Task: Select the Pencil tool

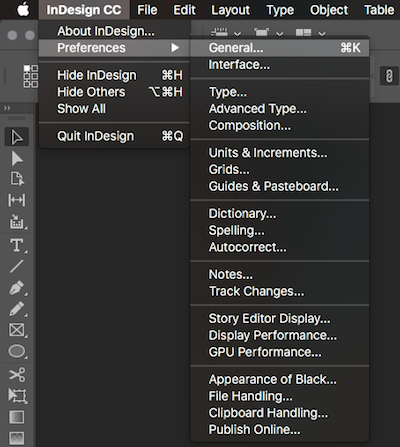Action: click(x=17, y=309)
